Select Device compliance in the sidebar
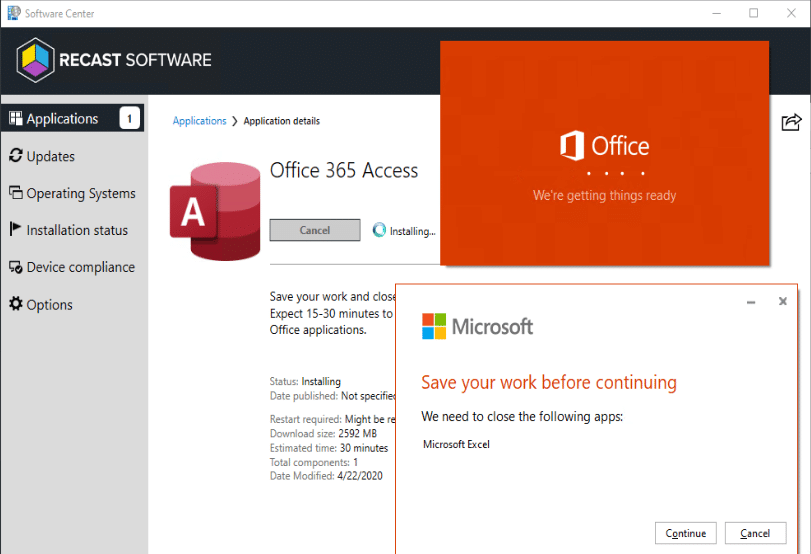 pyautogui.click(x=80, y=267)
